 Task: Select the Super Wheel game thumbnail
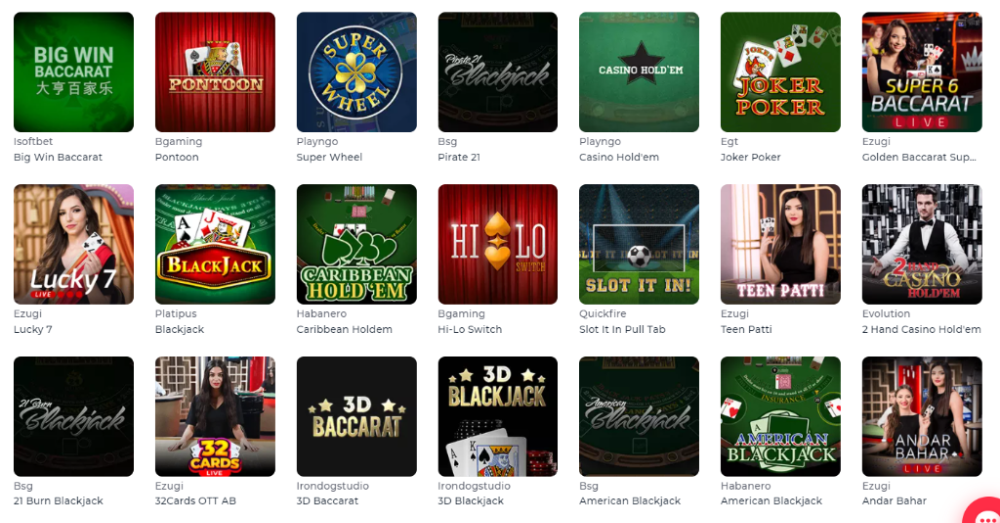(x=357, y=72)
